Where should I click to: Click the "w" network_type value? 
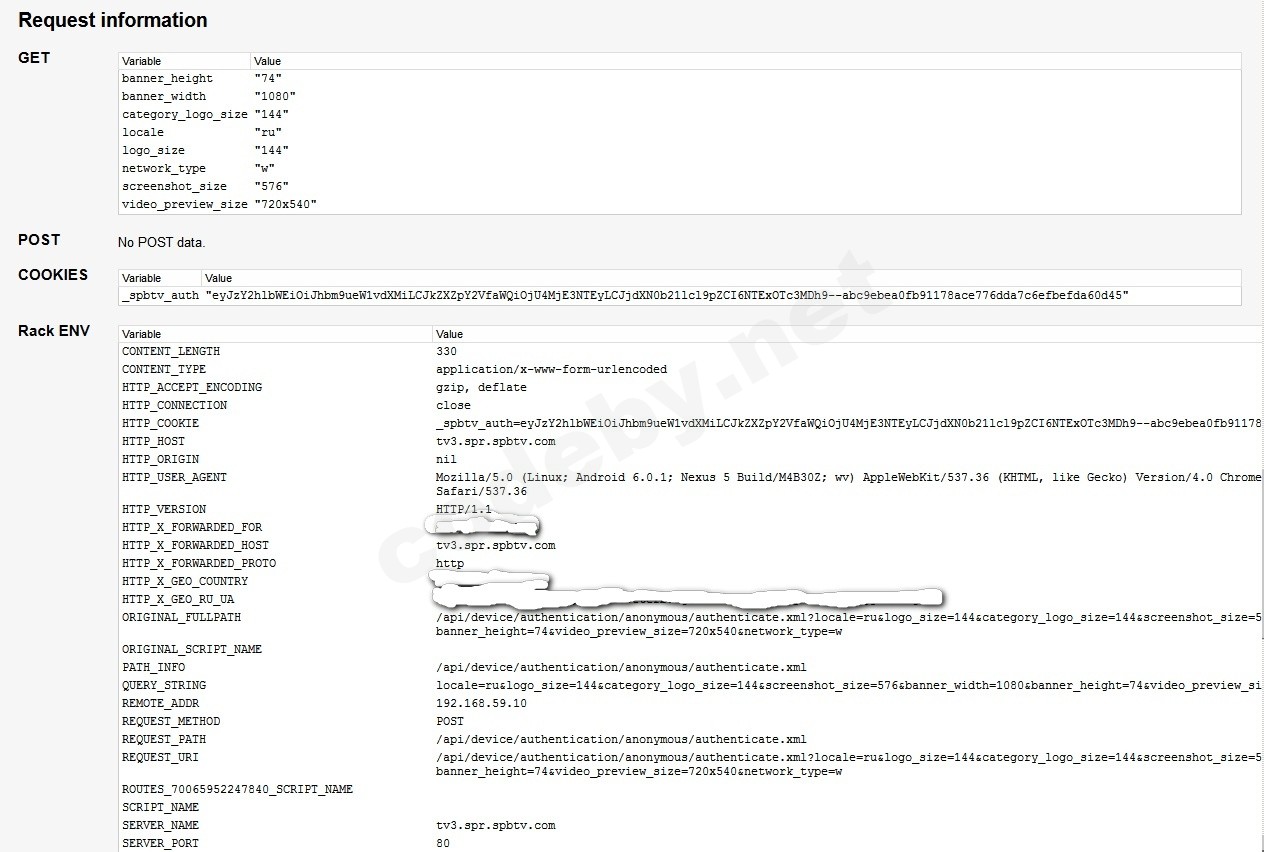pos(265,169)
